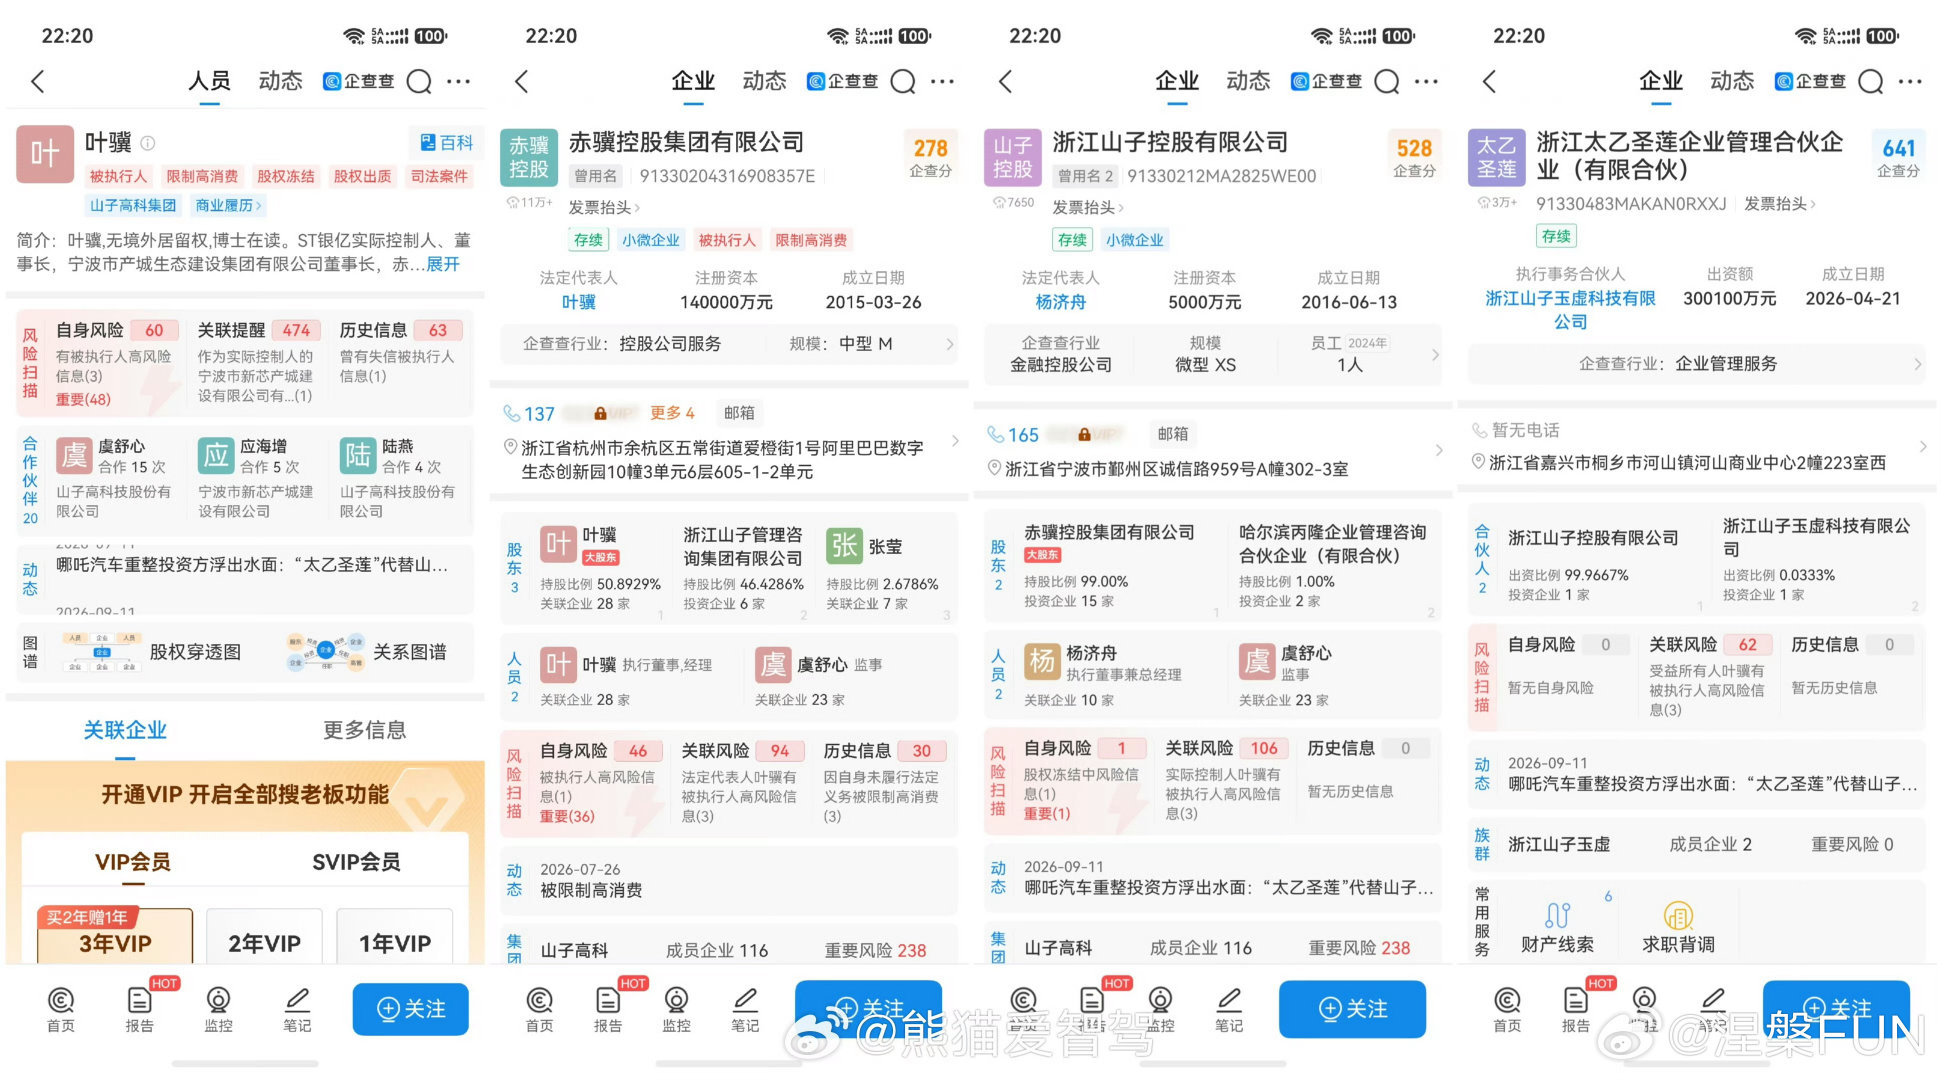Open 浙江山子玉虚科技有限公司 executive partner link
Screen dimensions: 1941x1080
click(x=1570, y=310)
